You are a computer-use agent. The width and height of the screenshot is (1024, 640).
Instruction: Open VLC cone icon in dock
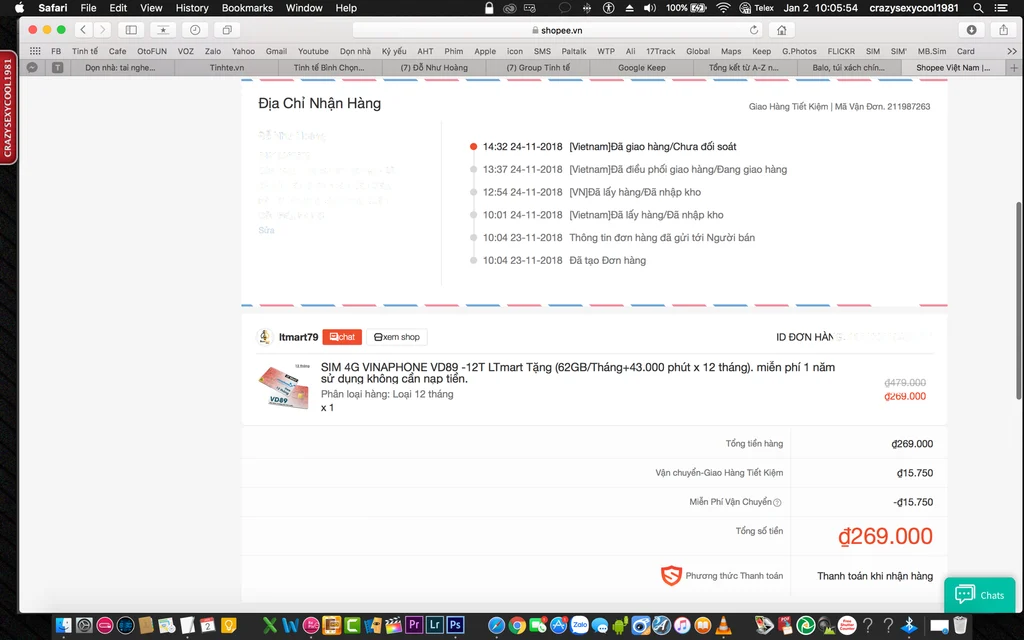pyautogui.click(x=724, y=626)
